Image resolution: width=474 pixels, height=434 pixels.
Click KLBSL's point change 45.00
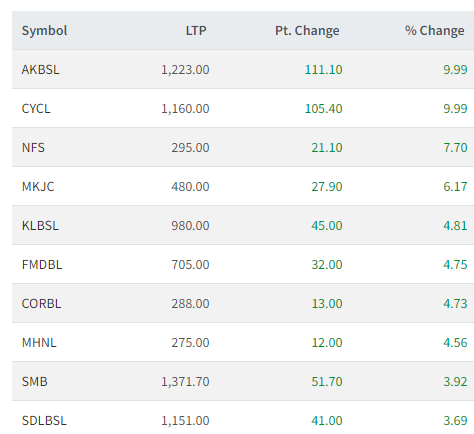click(x=327, y=226)
